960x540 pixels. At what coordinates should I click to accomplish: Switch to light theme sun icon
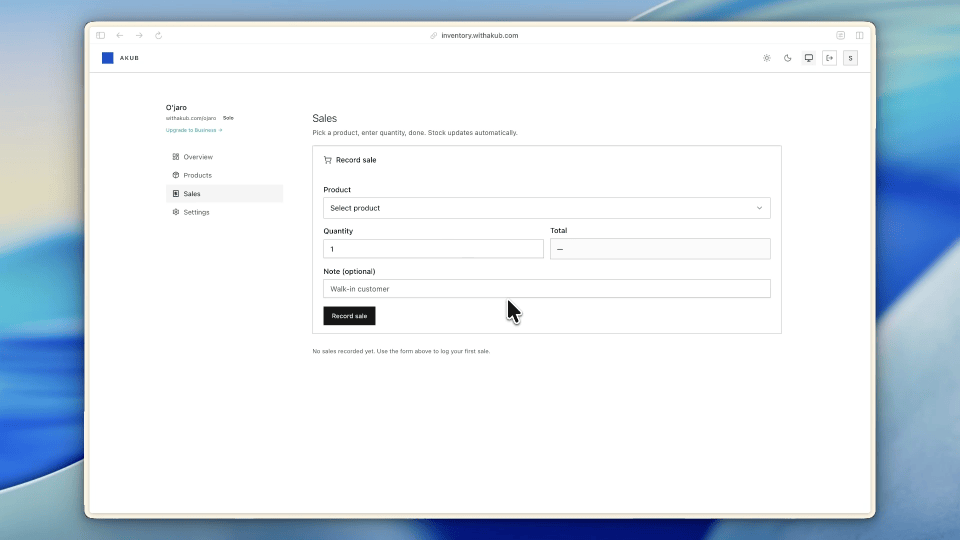pyautogui.click(x=767, y=58)
